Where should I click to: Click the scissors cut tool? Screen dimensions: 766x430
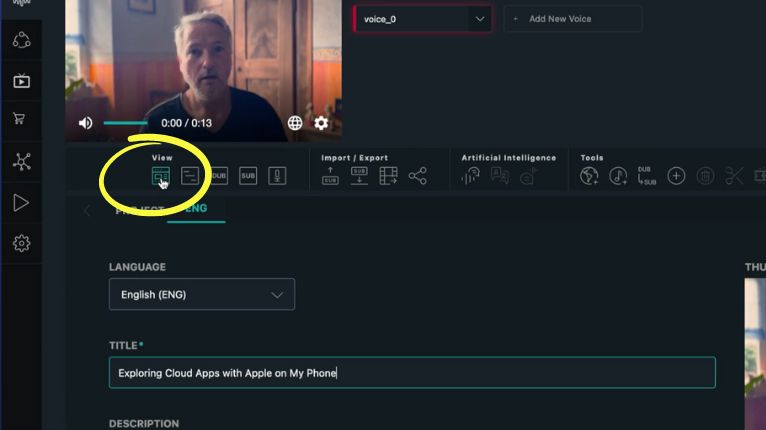(735, 176)
